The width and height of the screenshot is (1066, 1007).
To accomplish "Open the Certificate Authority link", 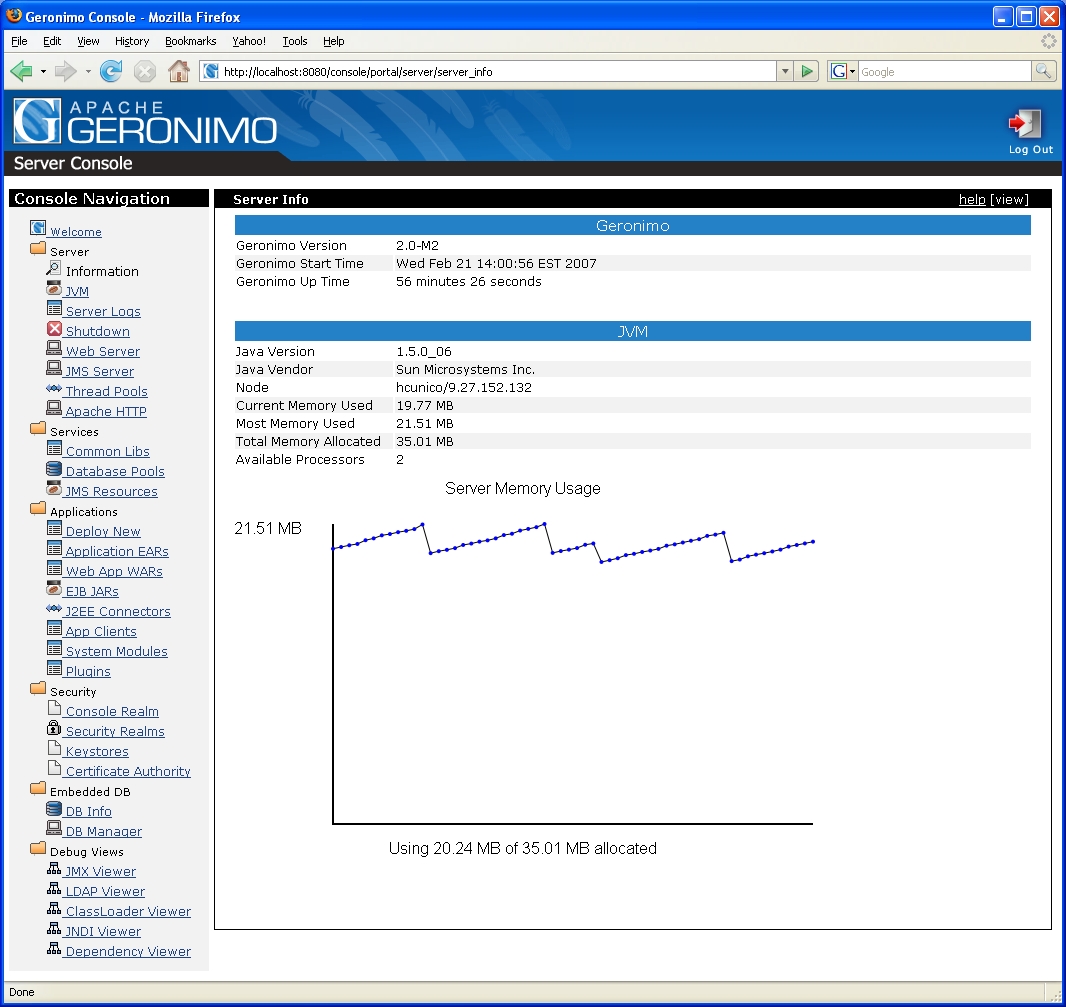I will [x=128, y=772].
